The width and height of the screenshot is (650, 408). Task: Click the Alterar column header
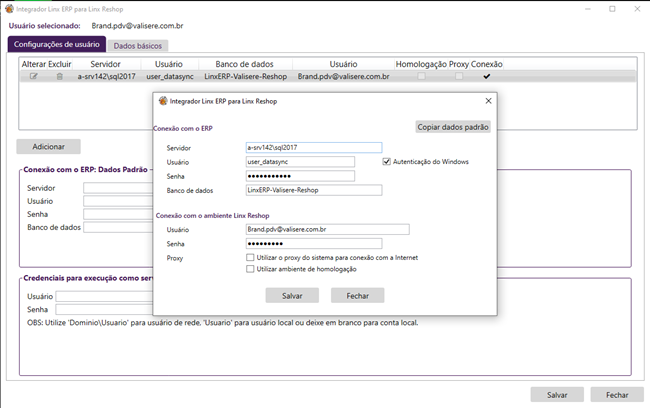coord(34,64)
